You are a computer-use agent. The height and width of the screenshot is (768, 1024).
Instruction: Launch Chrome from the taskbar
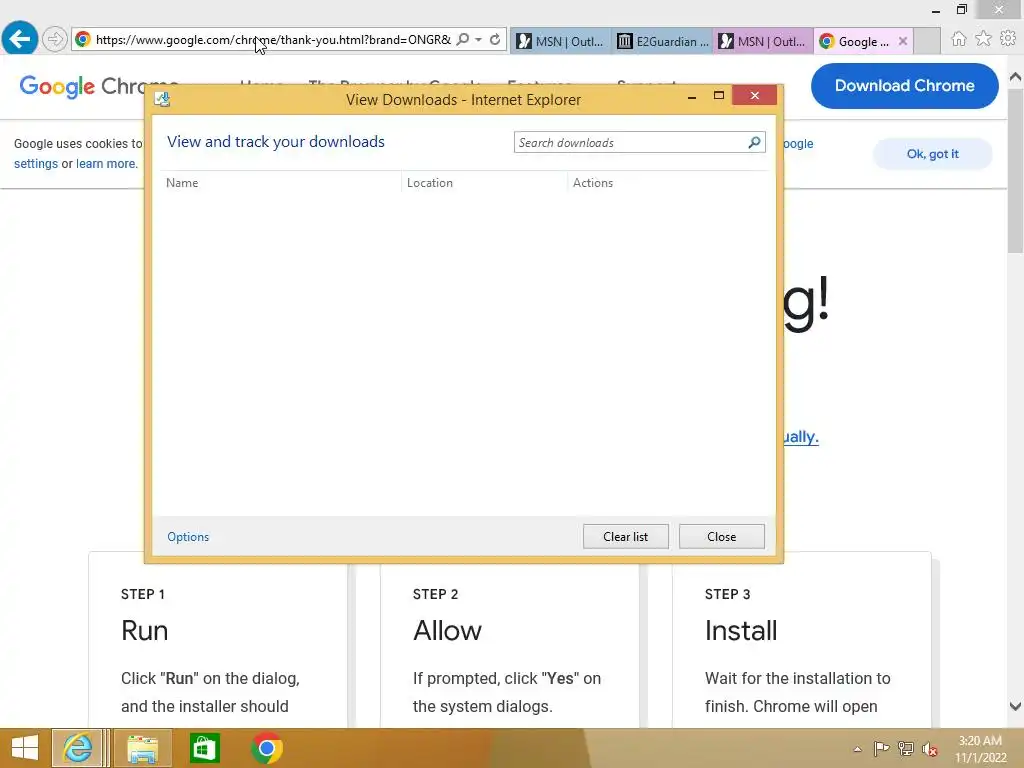tap(266, 748)
